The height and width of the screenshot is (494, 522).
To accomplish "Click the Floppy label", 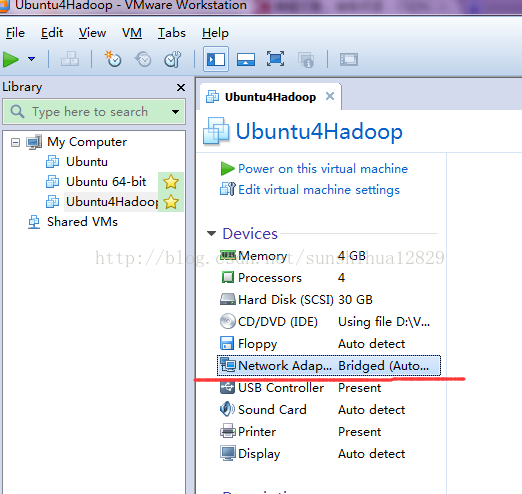I will tap(257, 344).
